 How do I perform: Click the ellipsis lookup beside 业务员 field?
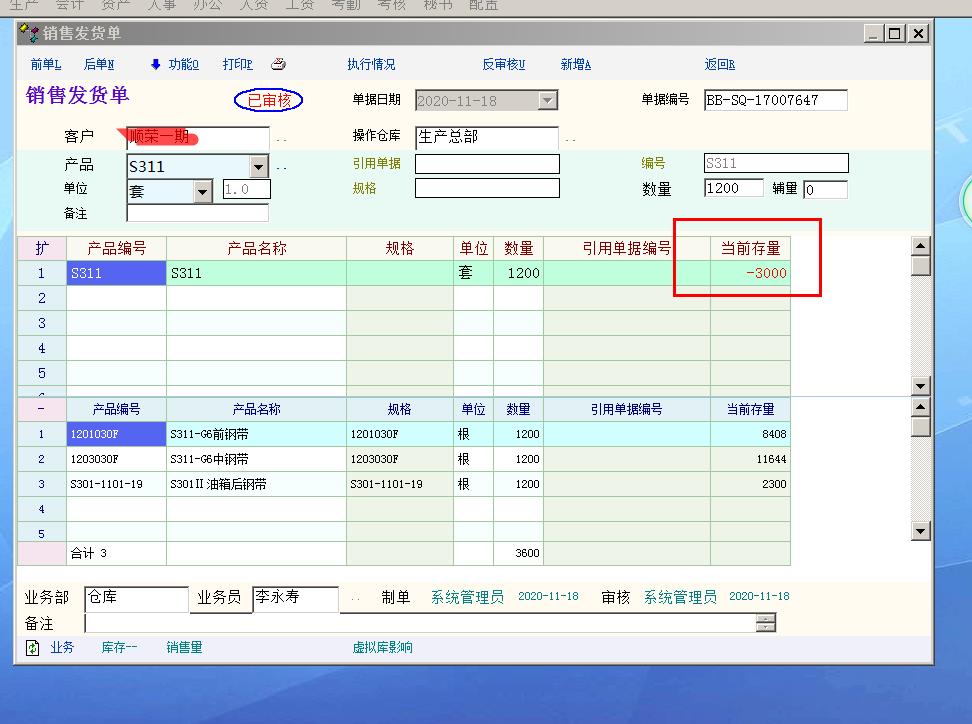tap(355, 599)
